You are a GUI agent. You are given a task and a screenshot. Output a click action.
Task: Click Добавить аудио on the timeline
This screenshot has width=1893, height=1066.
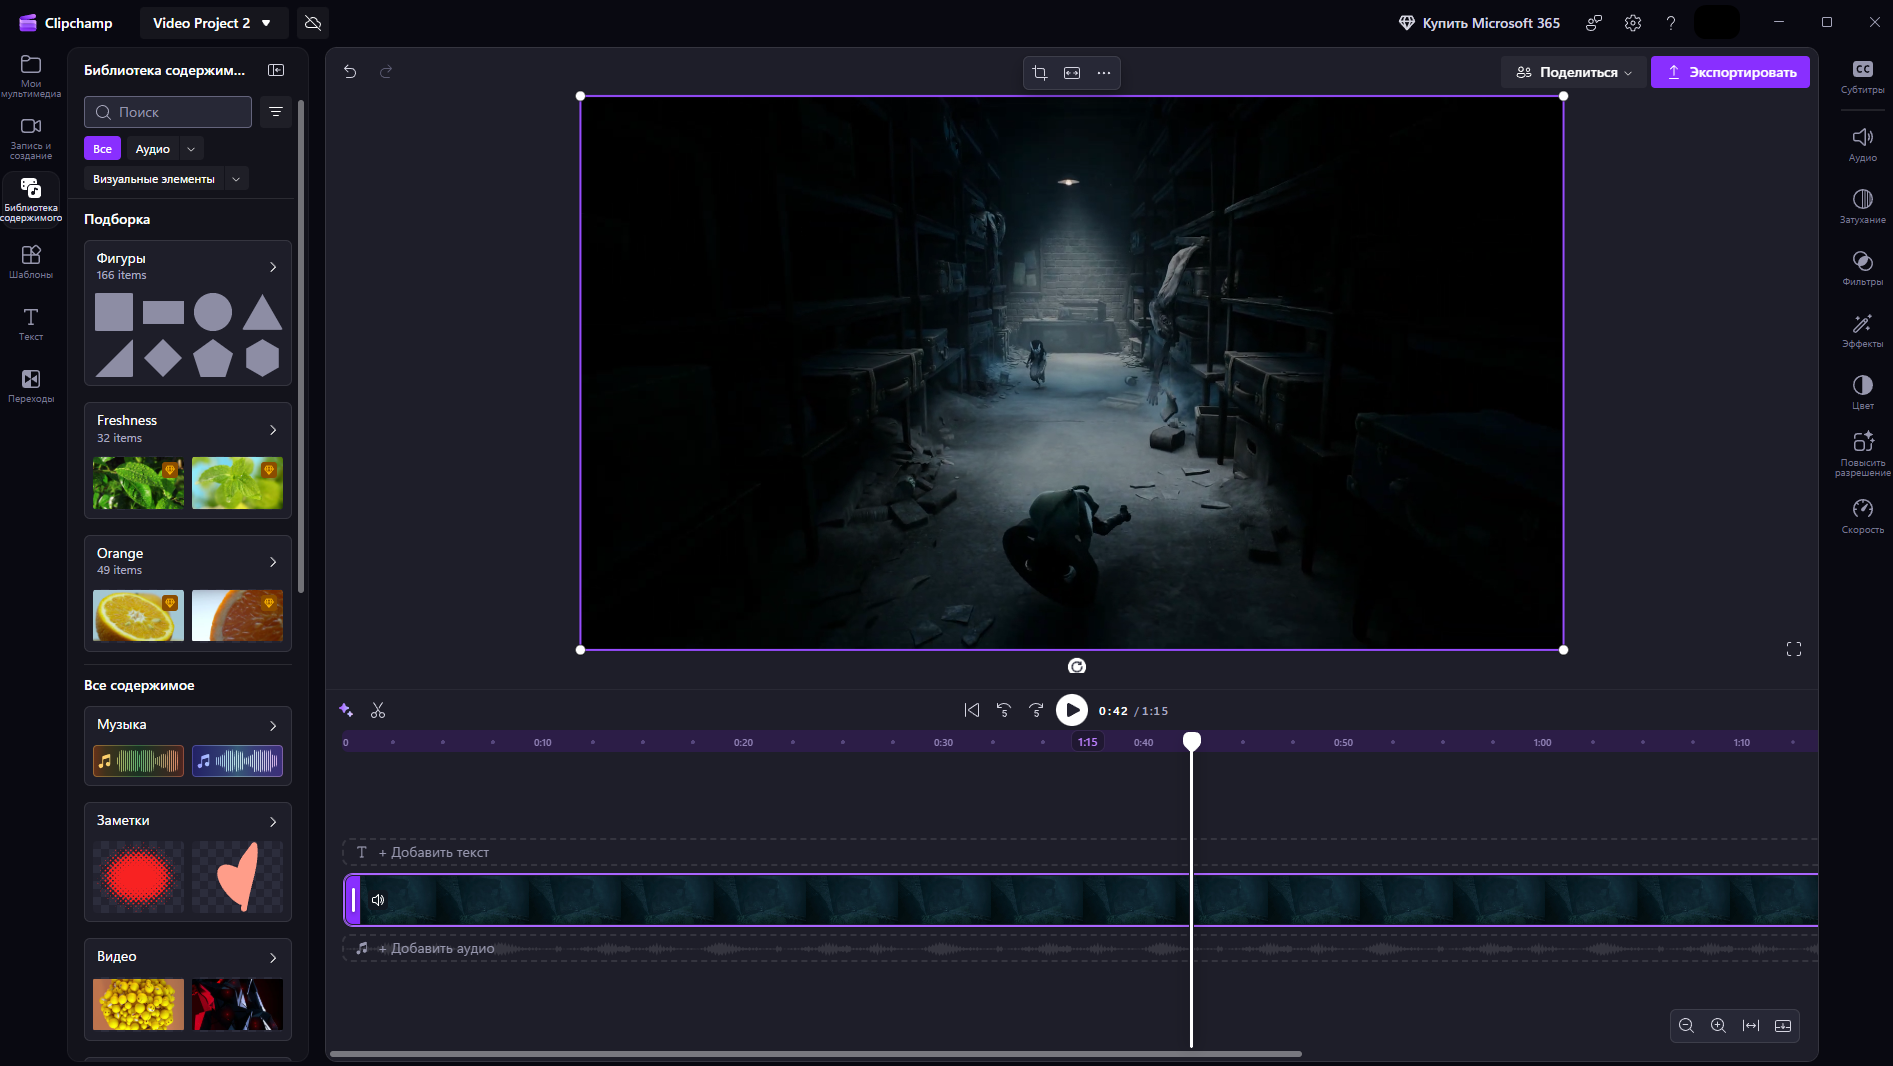click(436, 948)
